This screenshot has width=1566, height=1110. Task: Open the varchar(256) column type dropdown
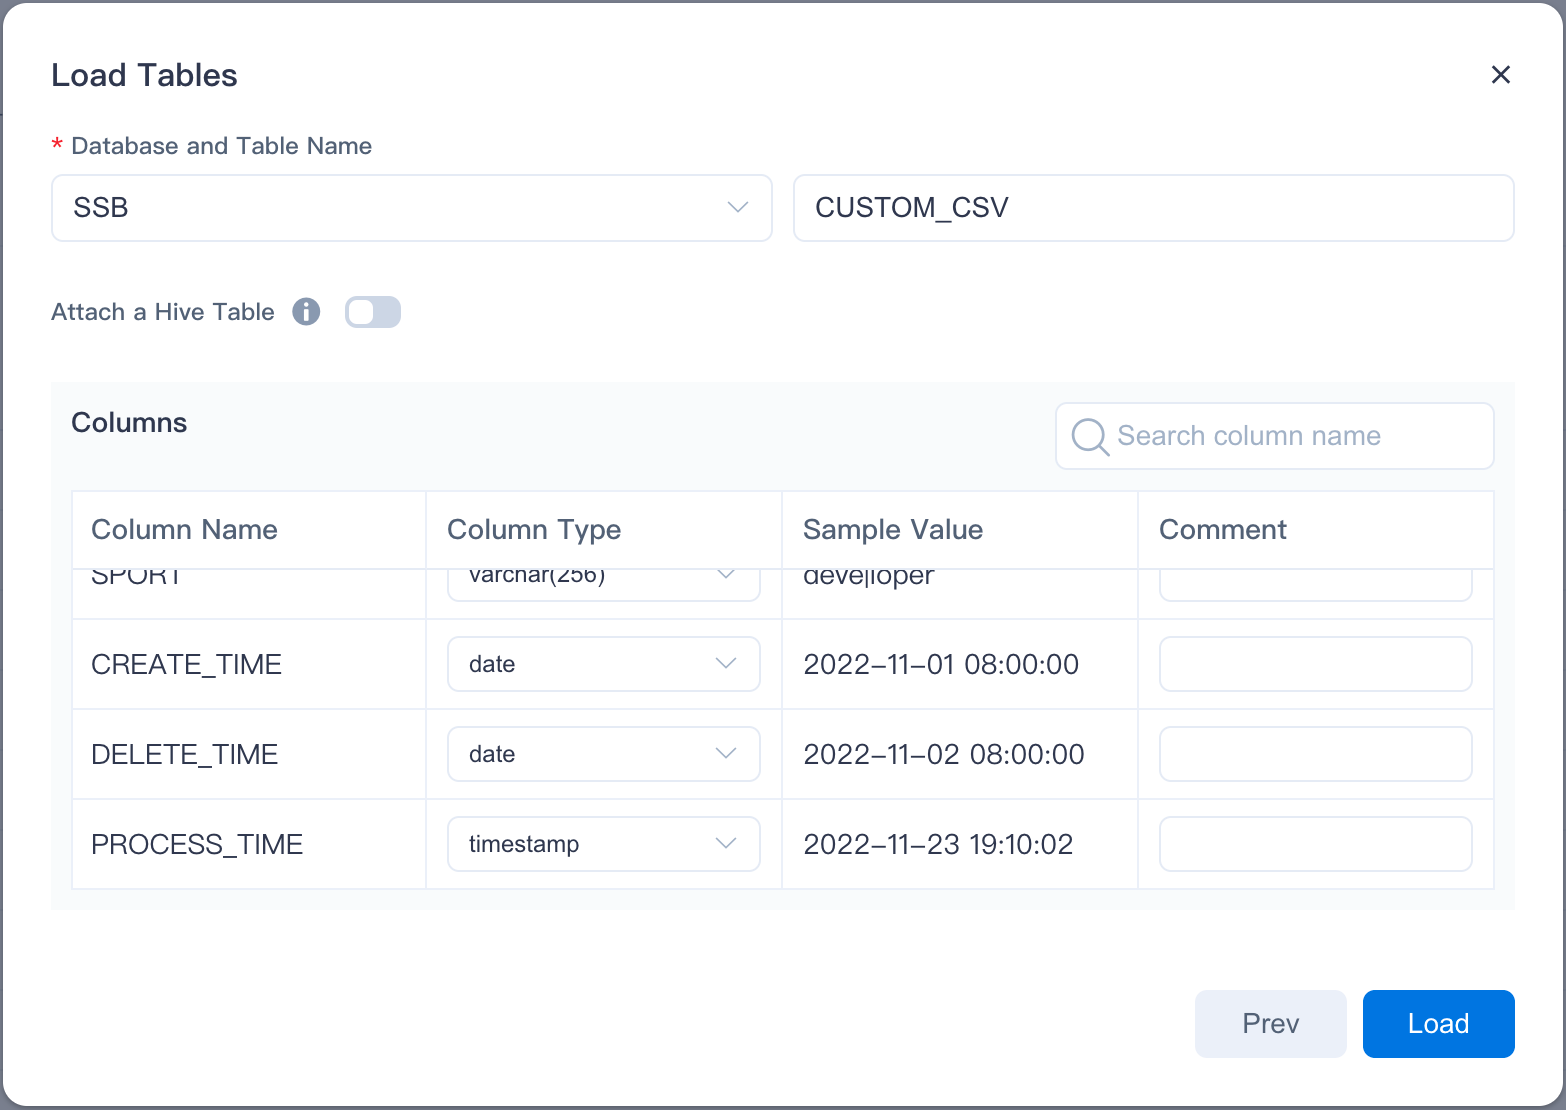(603, 582)
